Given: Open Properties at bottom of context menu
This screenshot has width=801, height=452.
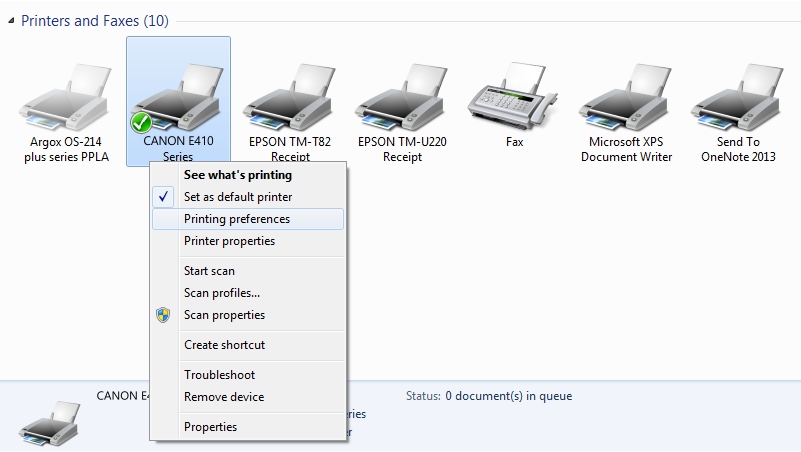Looking at the screenshot, I should click(x=210, y=427).
